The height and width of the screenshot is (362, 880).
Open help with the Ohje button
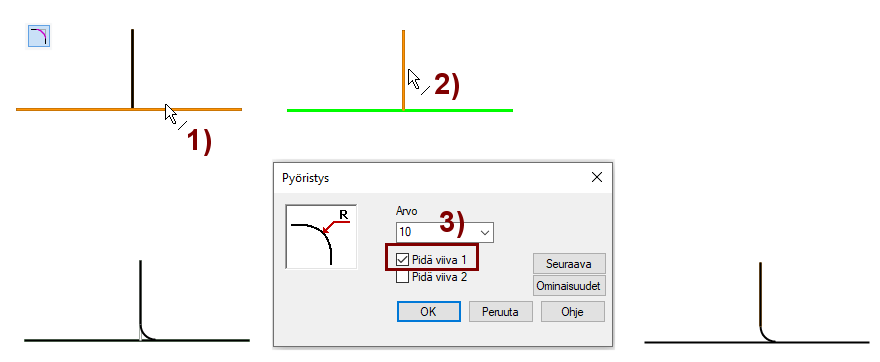[x=572, y=311]
